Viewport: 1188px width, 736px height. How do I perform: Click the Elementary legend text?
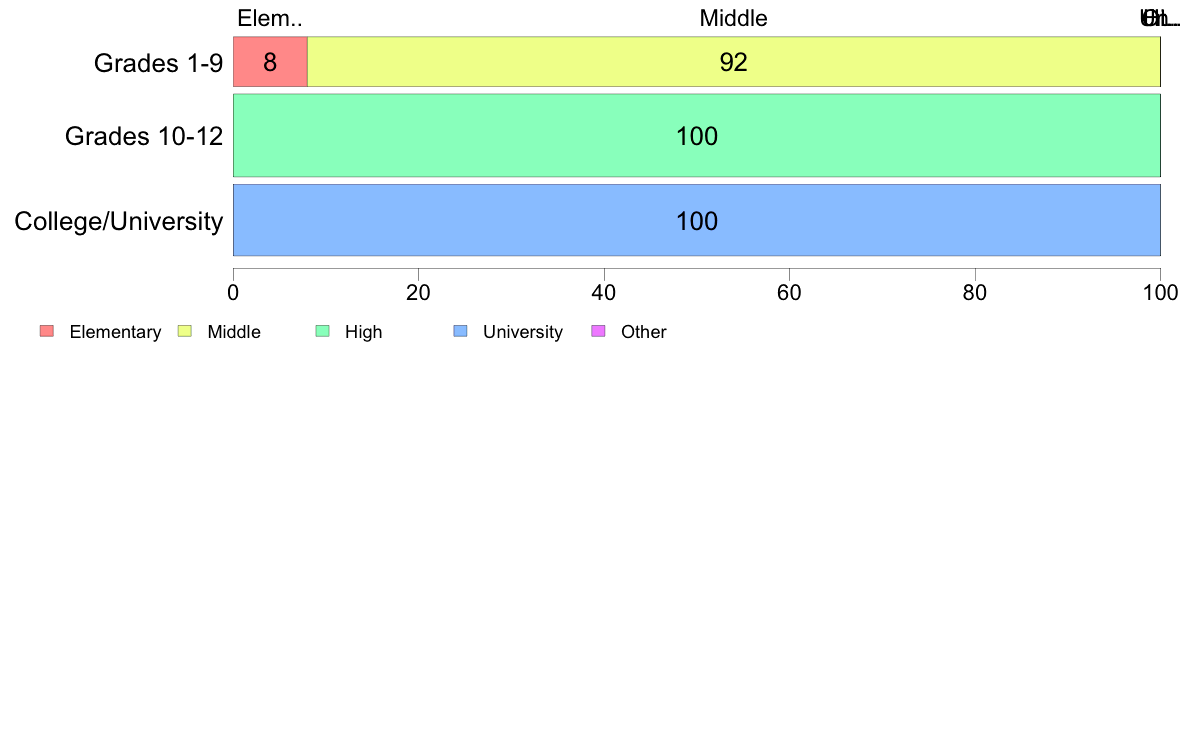click(x=115, y=332)
